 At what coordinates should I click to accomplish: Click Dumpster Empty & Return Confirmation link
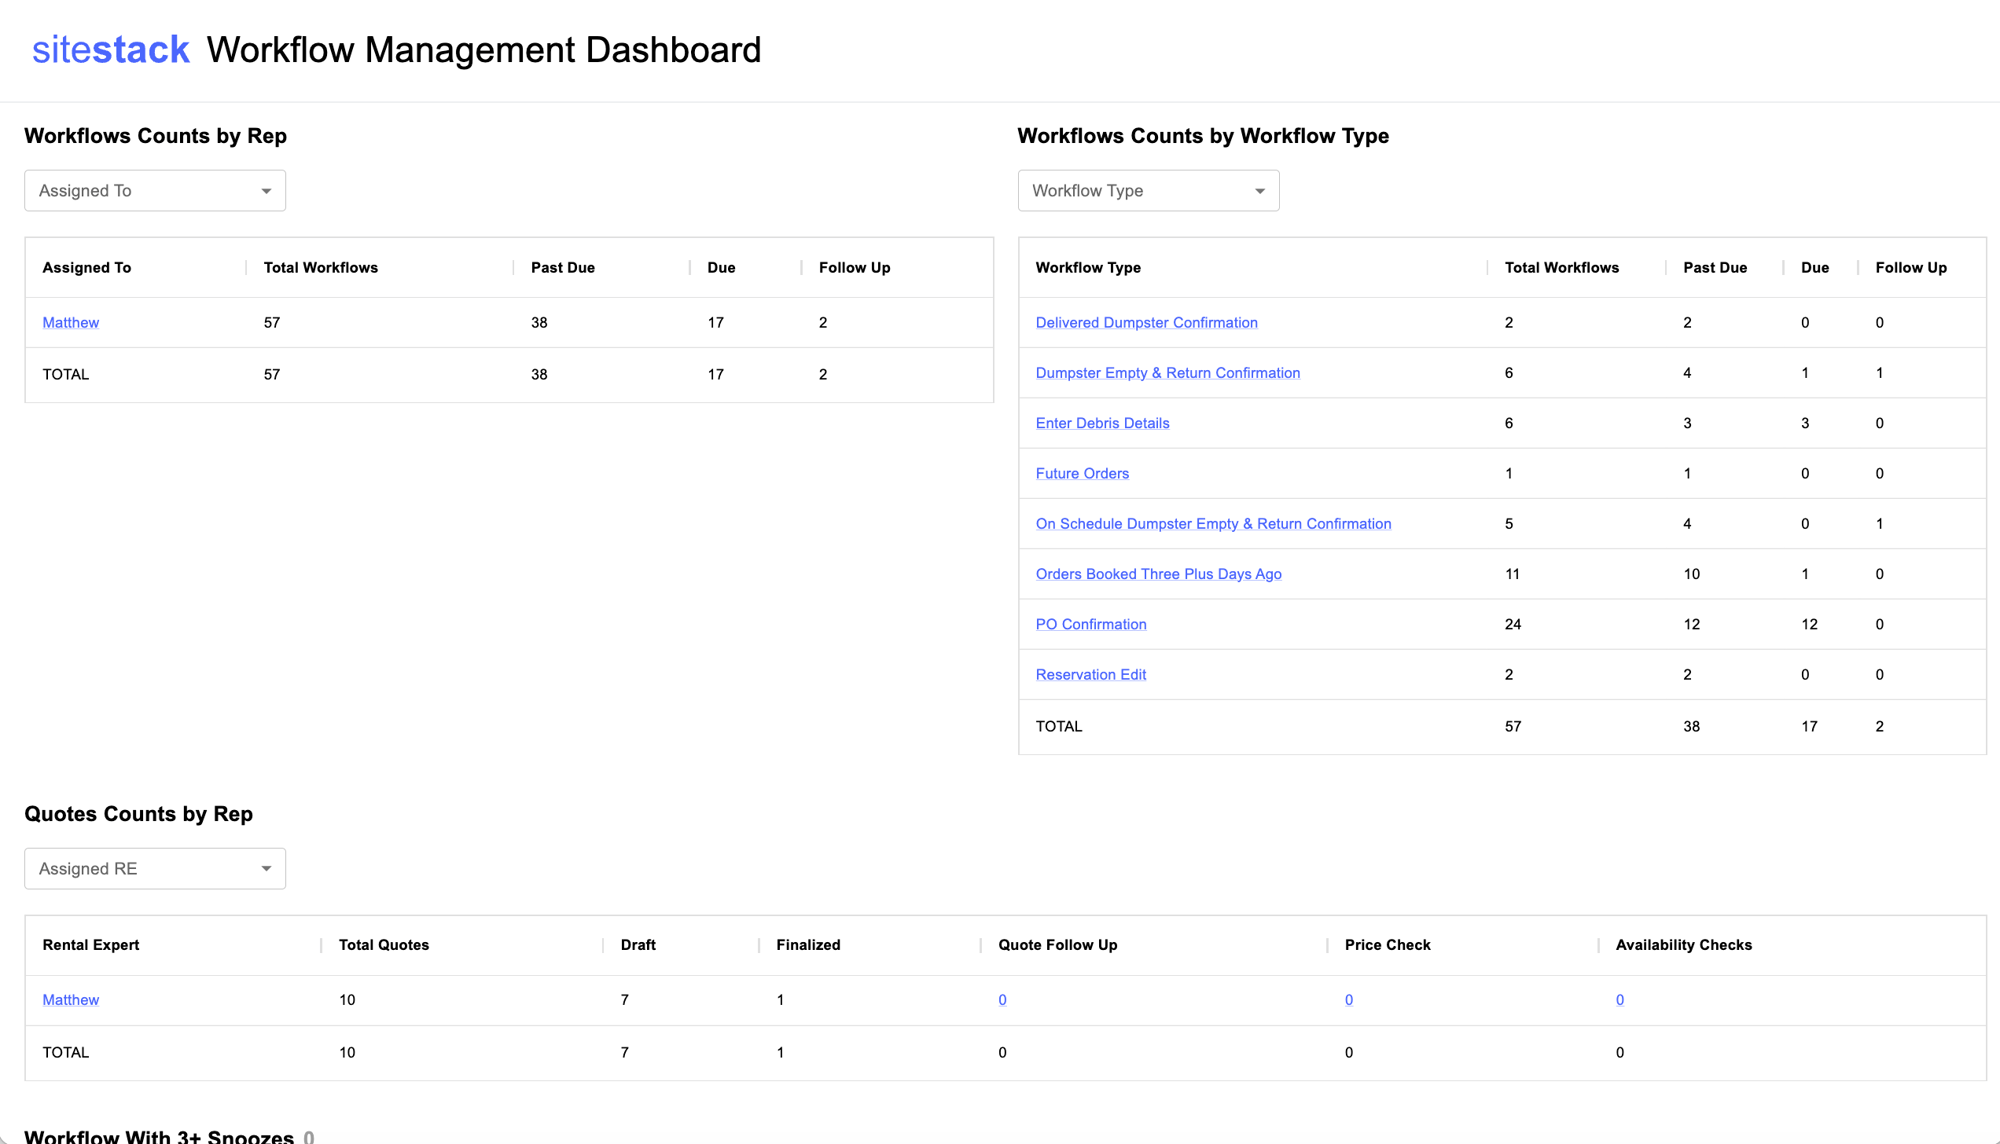click(x=1167, y=373)
